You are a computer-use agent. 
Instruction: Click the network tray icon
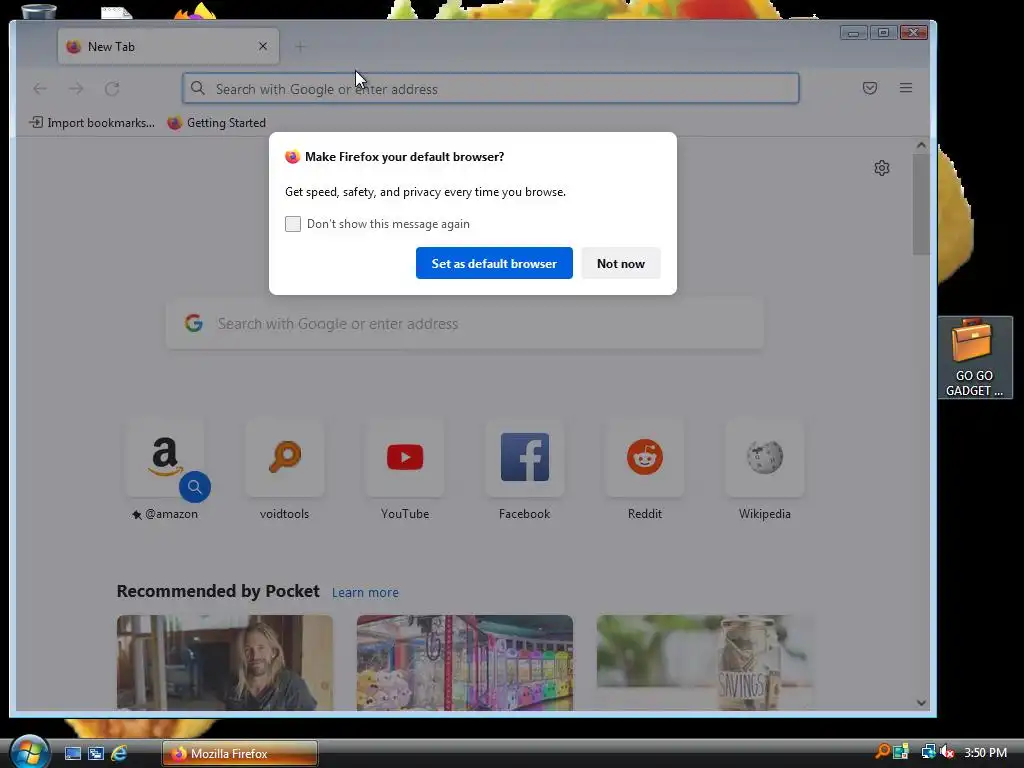tap(928, 752)
